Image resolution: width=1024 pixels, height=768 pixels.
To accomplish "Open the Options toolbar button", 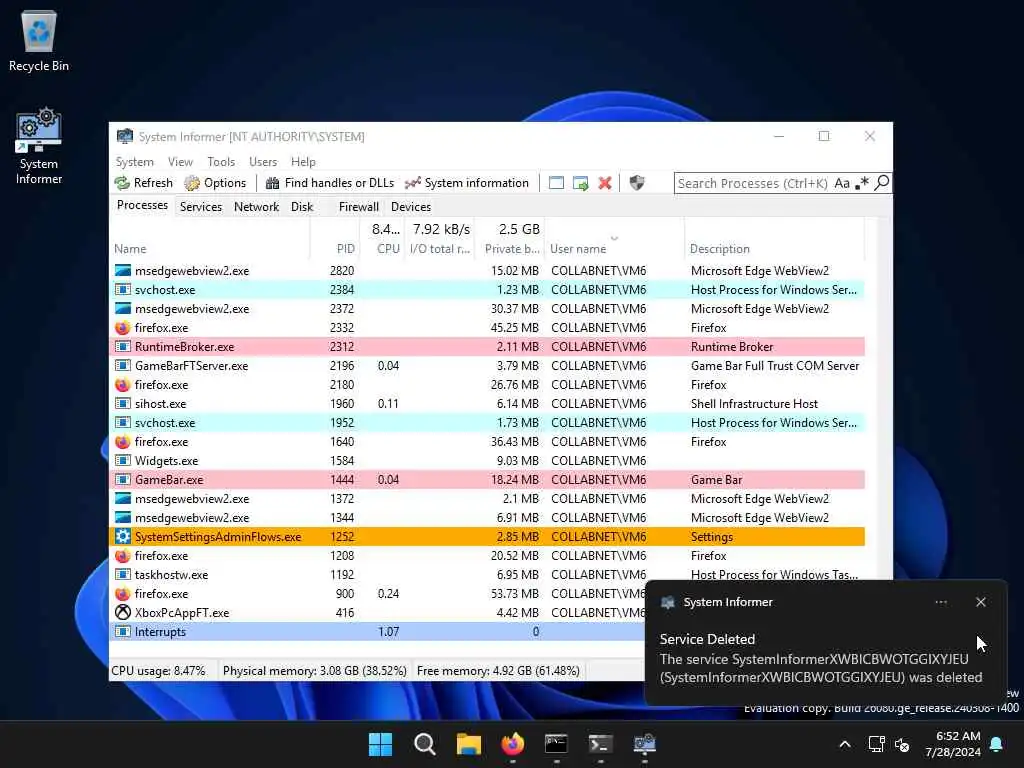I will tap(215, 183).
